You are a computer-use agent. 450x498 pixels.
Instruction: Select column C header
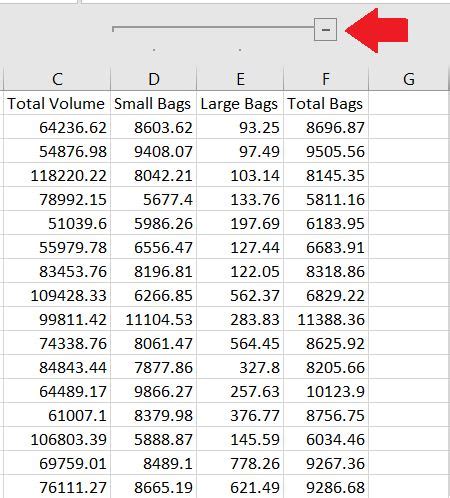point(57,79)
